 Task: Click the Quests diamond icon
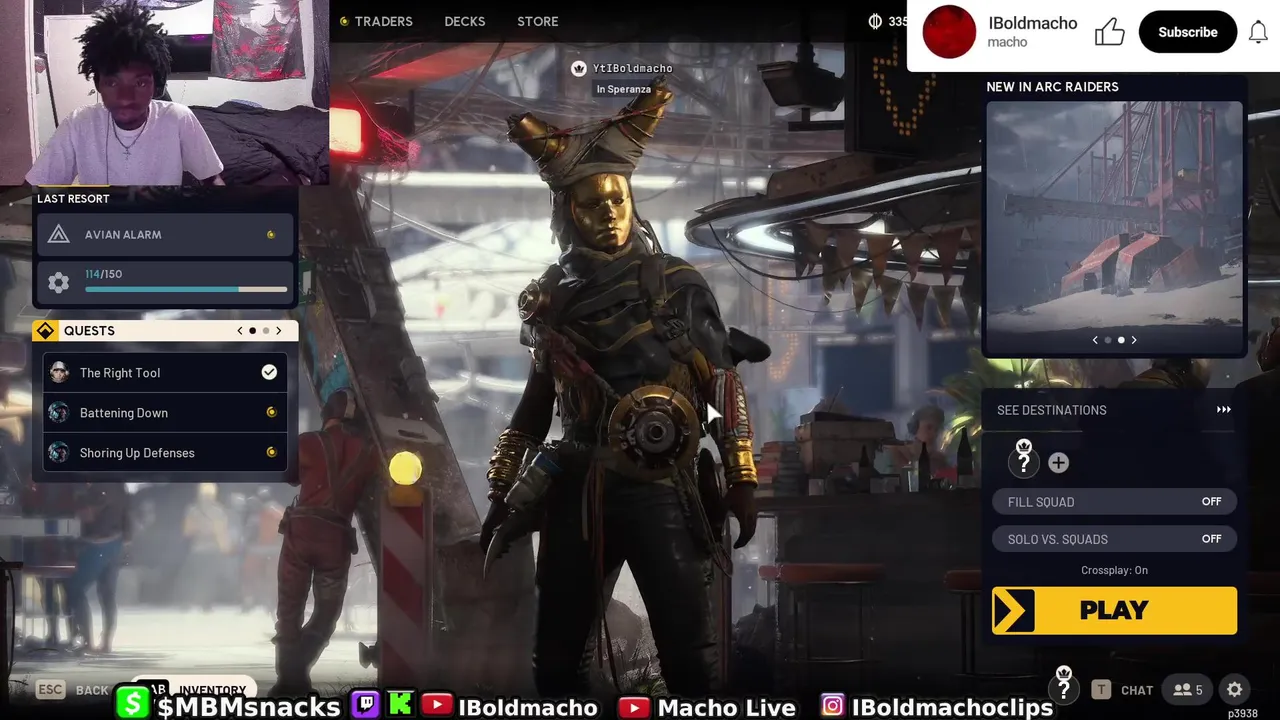[x=46, y=331]
